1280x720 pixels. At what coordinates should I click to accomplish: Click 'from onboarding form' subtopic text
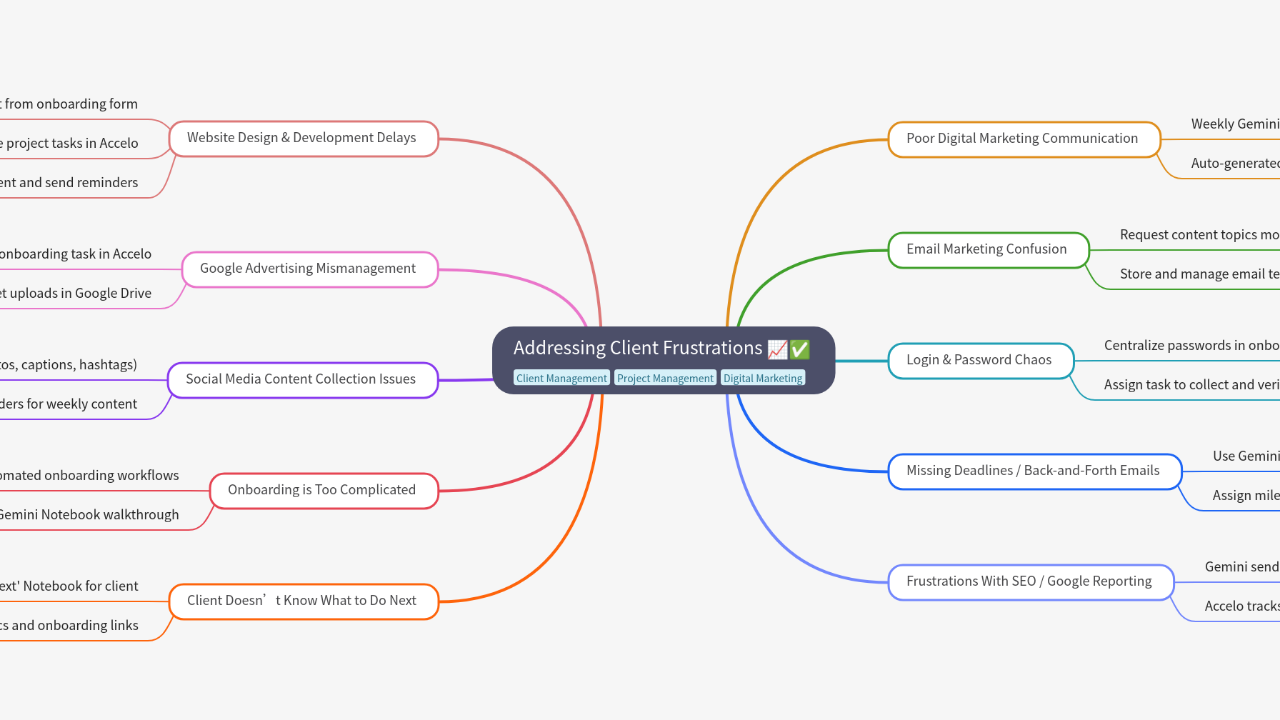[69, 104]
